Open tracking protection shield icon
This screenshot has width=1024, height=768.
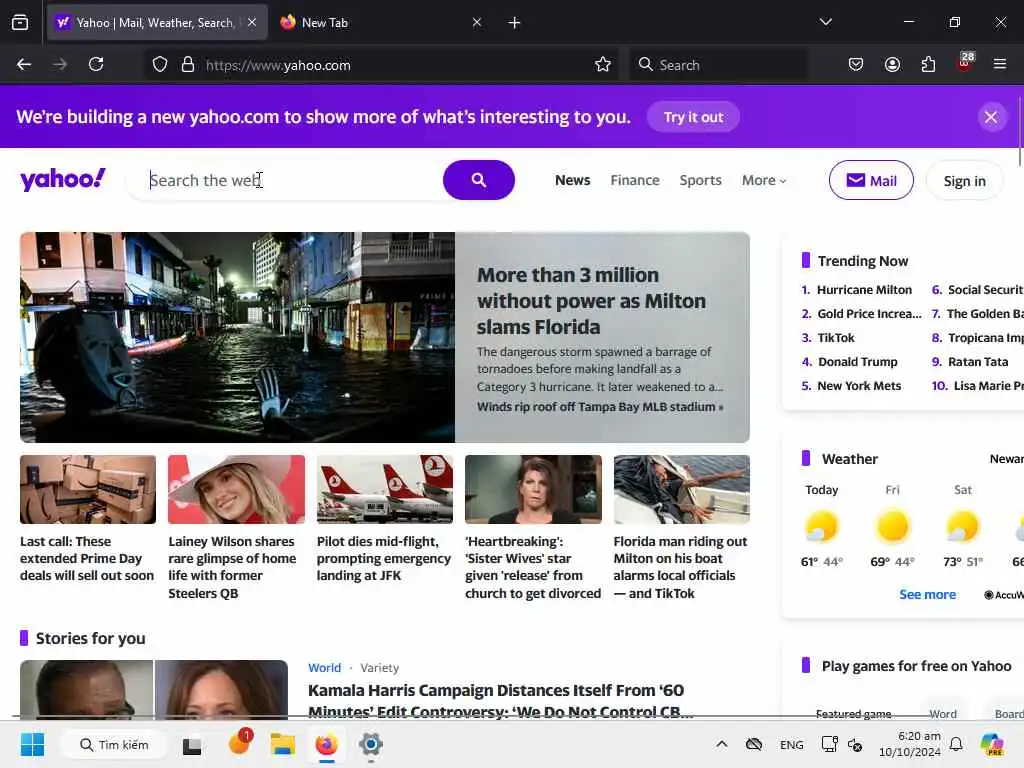tap(160, 65)
